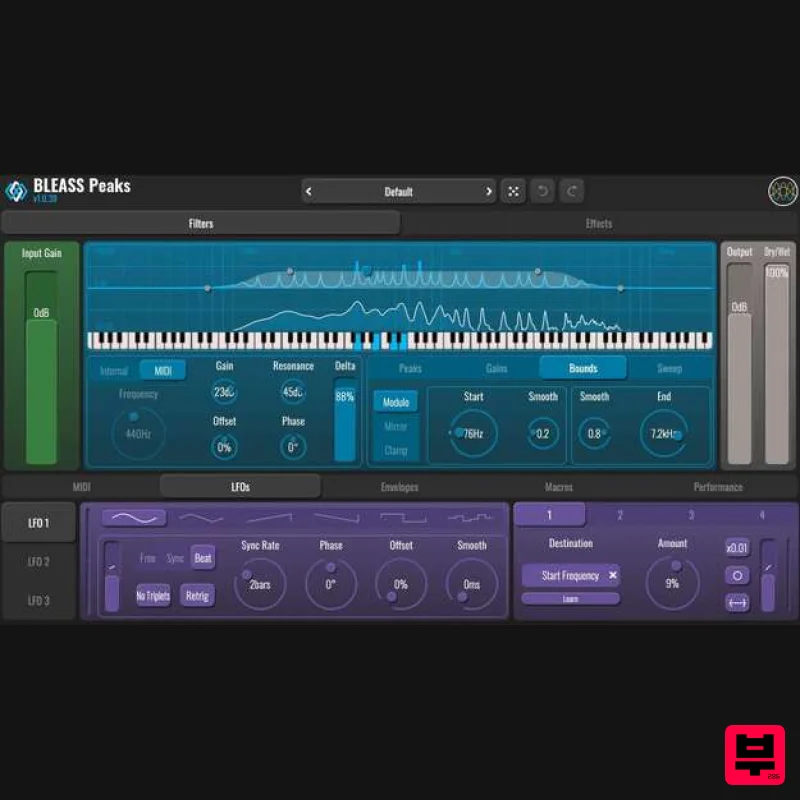Toggle the unipolar circle icon button
Viewport: 800px width, 800px height.
tap(737, 576)
